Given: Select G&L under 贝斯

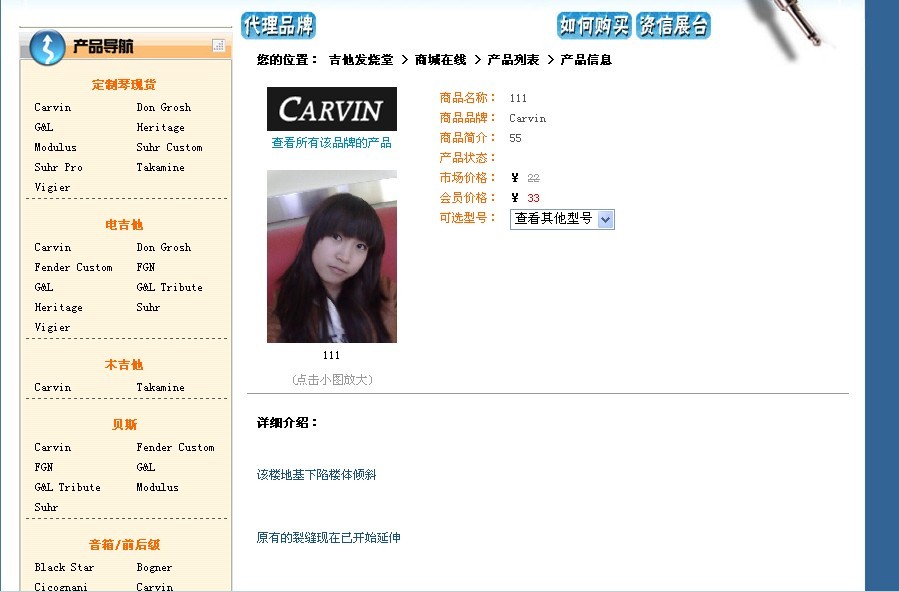Looking at the screenshot, I should coord(146,467).
